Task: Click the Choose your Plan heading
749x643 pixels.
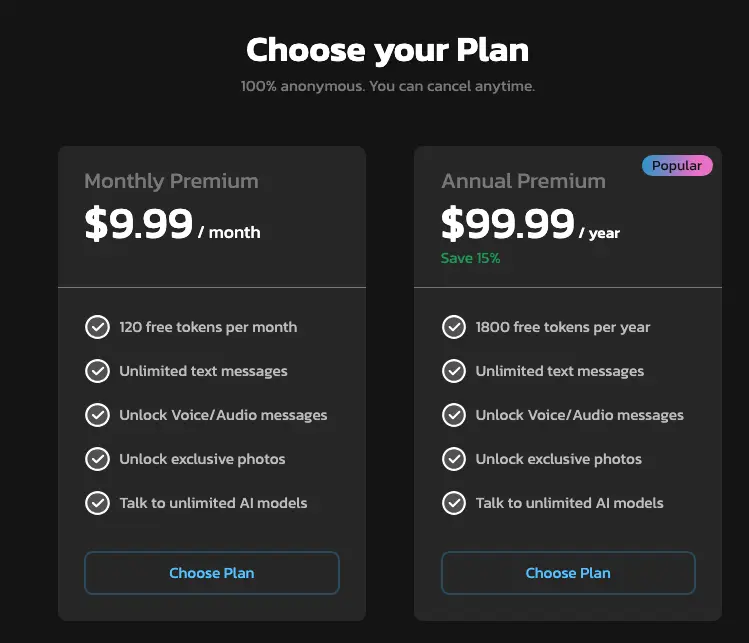Action: [x=387, y=50]
